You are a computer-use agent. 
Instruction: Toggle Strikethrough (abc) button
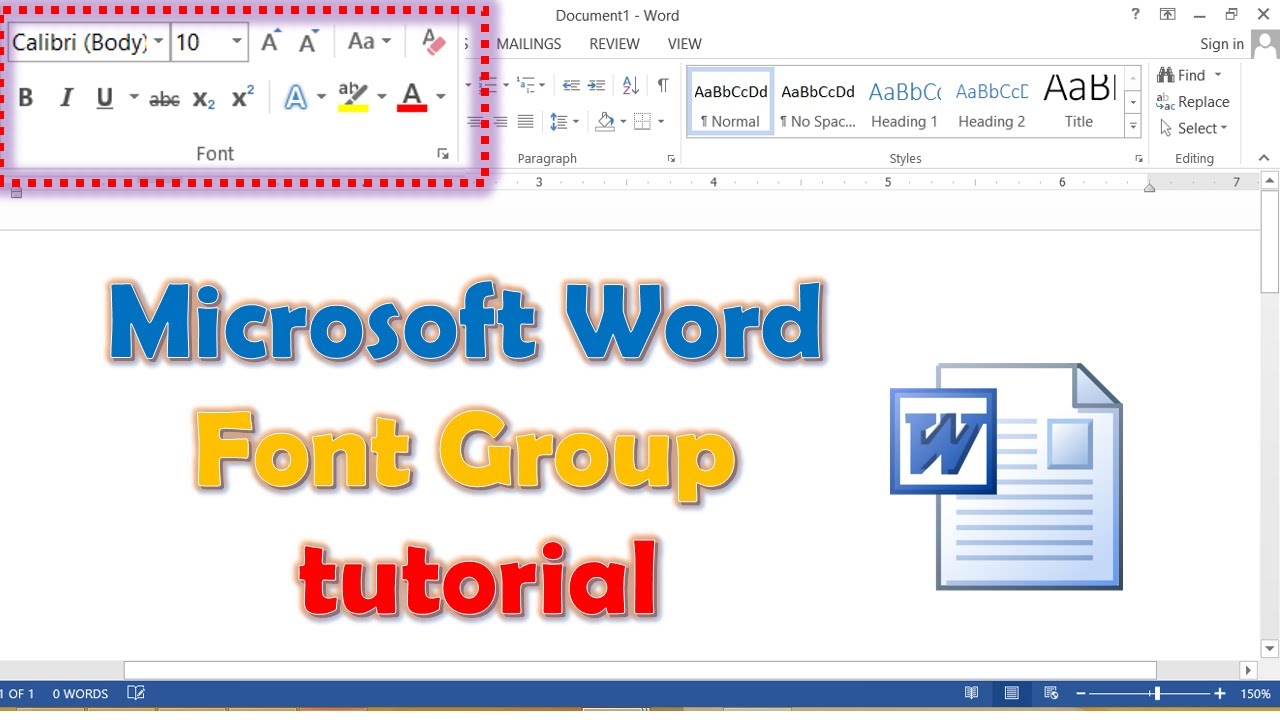click(x=164, y=98)
